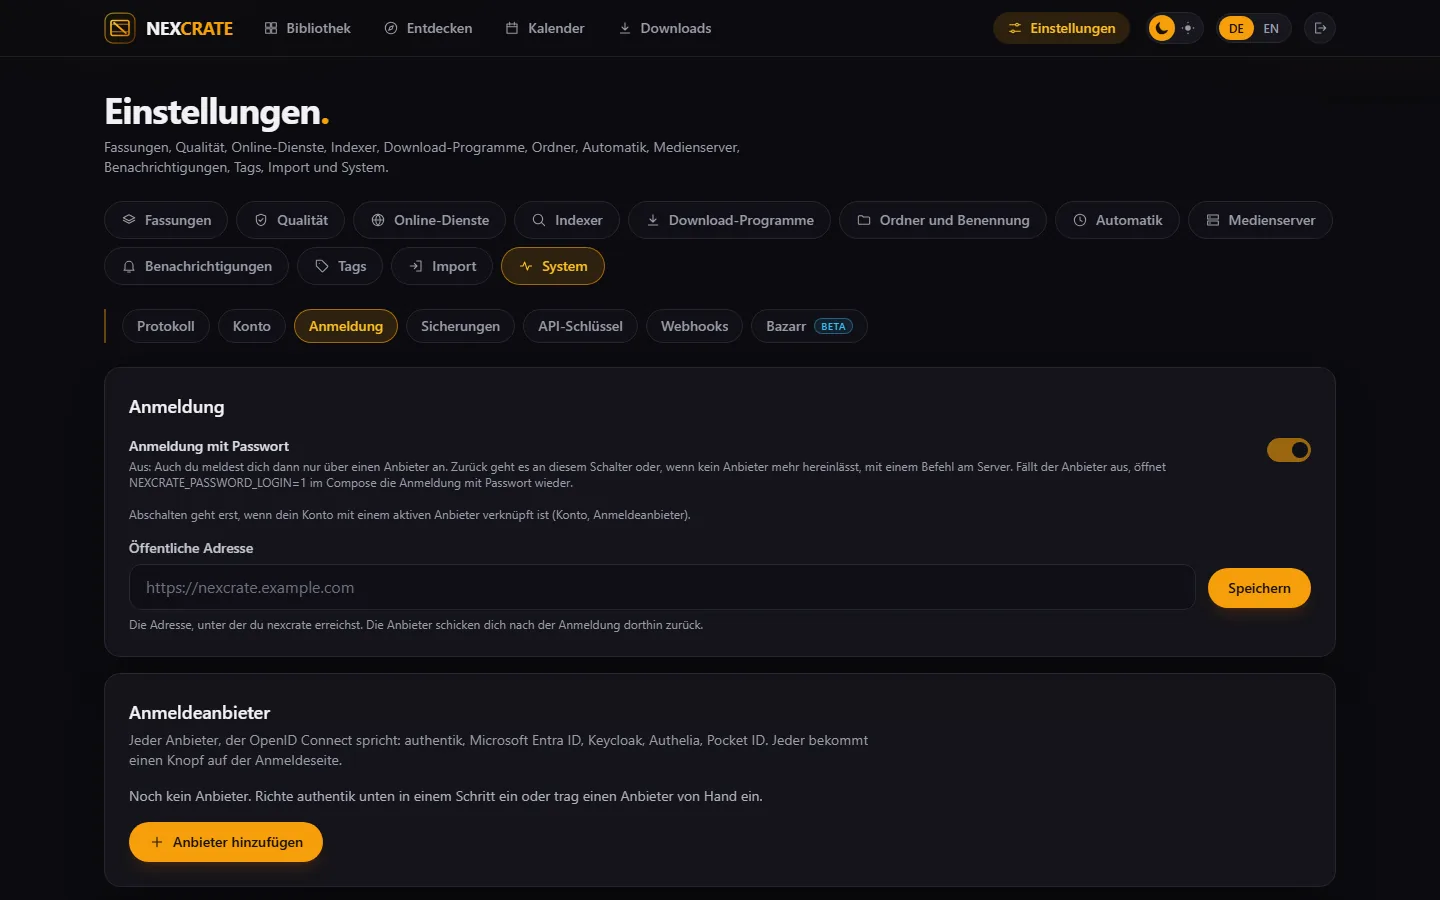Click the Einstellungen button in the header
Image resolution: width=1440 pixels, height=900 pixels.
[1061, 28]
